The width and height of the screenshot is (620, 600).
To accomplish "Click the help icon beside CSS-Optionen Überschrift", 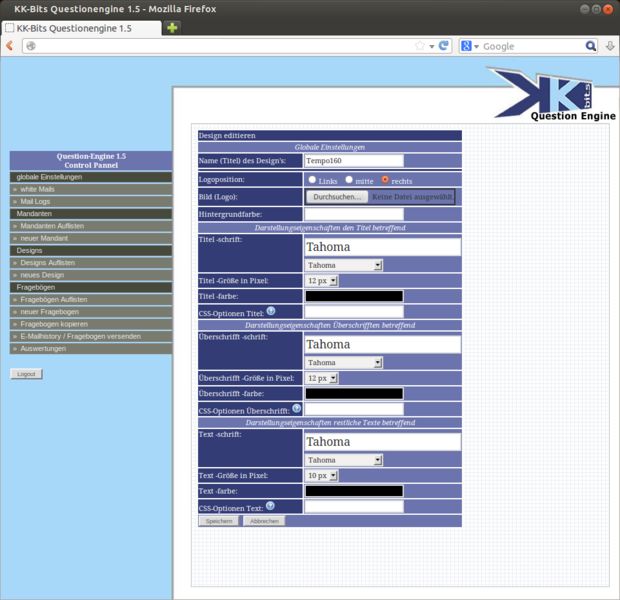I will click(x=296, y=408).
